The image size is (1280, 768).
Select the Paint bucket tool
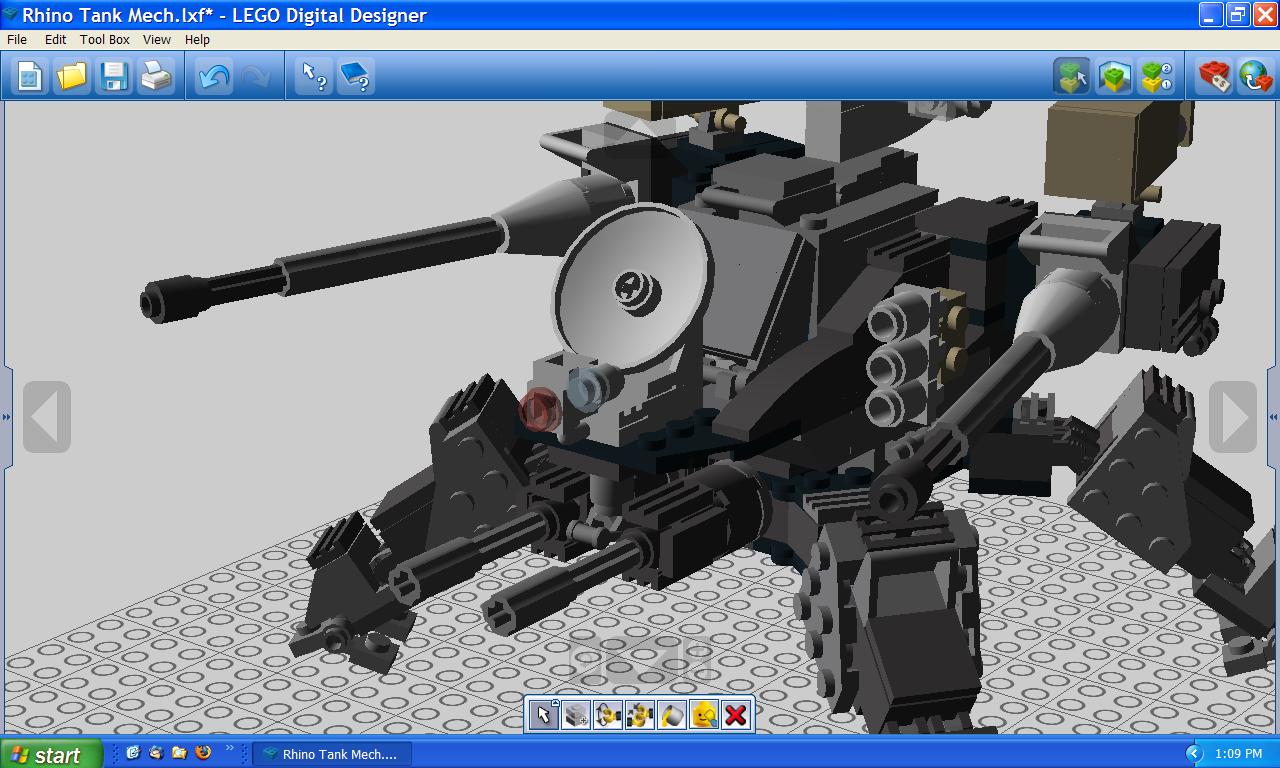[672, 714]
